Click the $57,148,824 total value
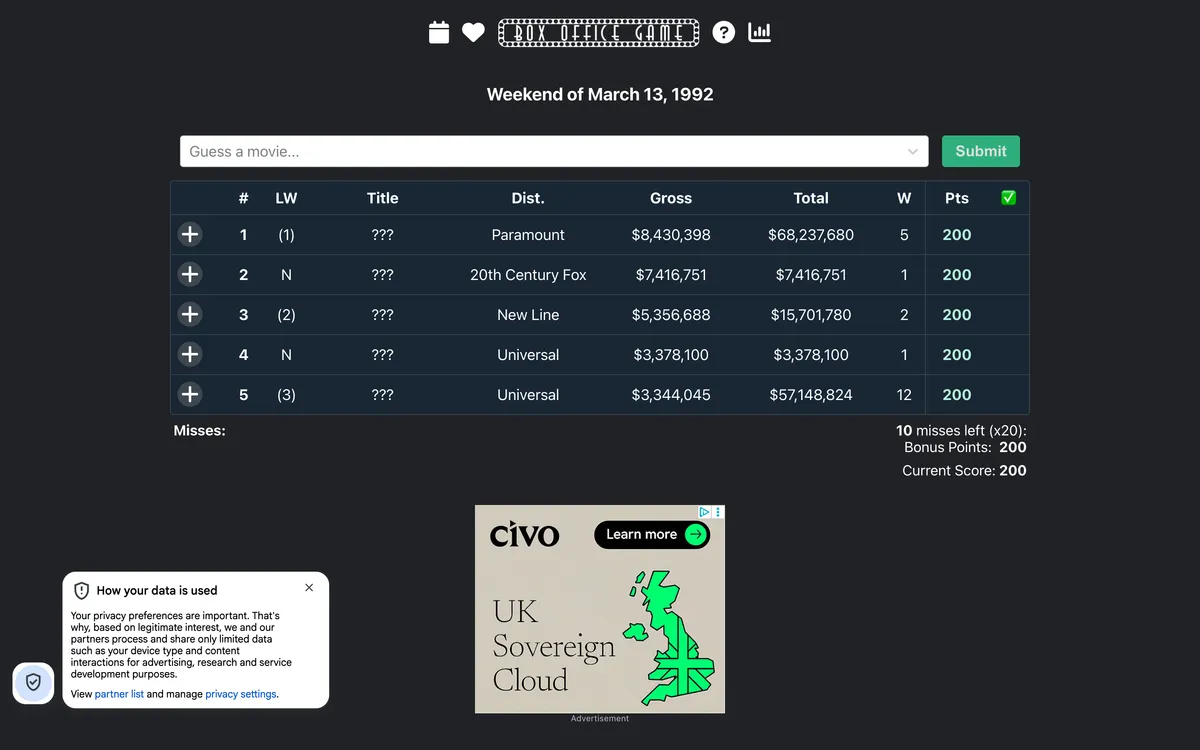The width and height of the screenshot is (1200, 750). [811, 395]
